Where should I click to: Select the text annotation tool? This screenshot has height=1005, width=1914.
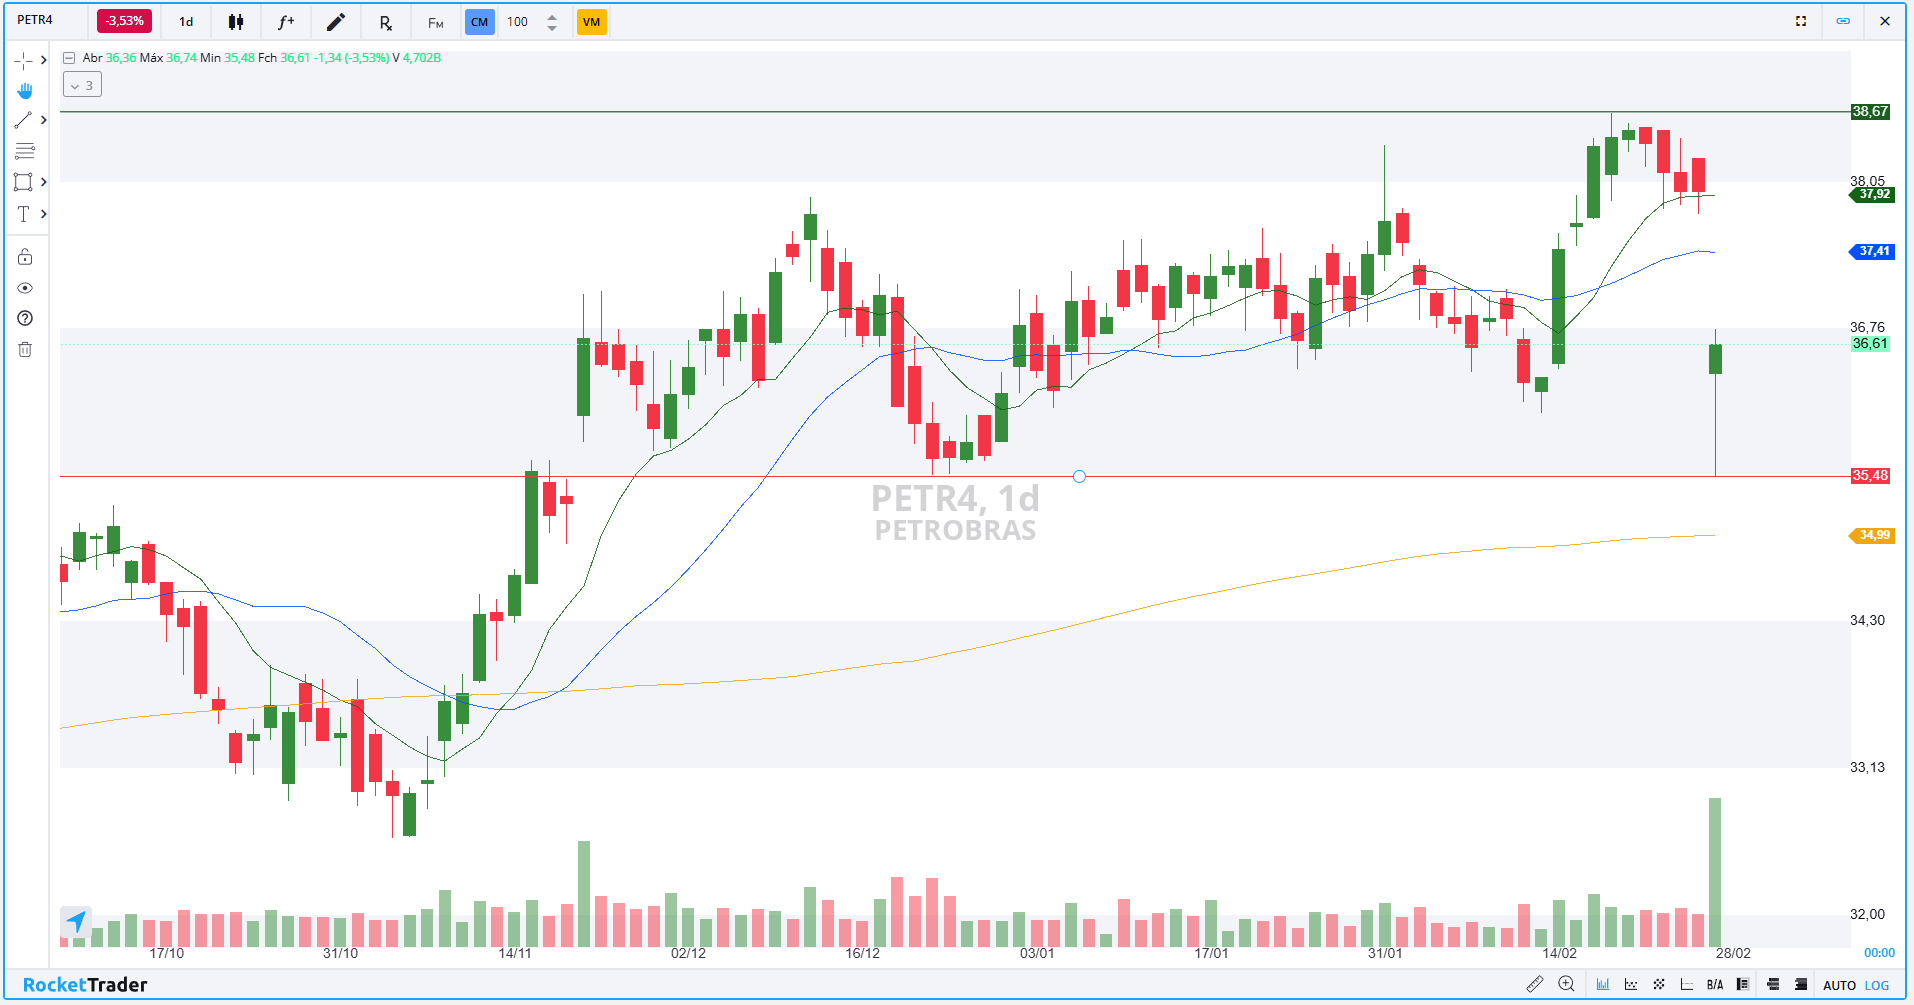point(23,213)
